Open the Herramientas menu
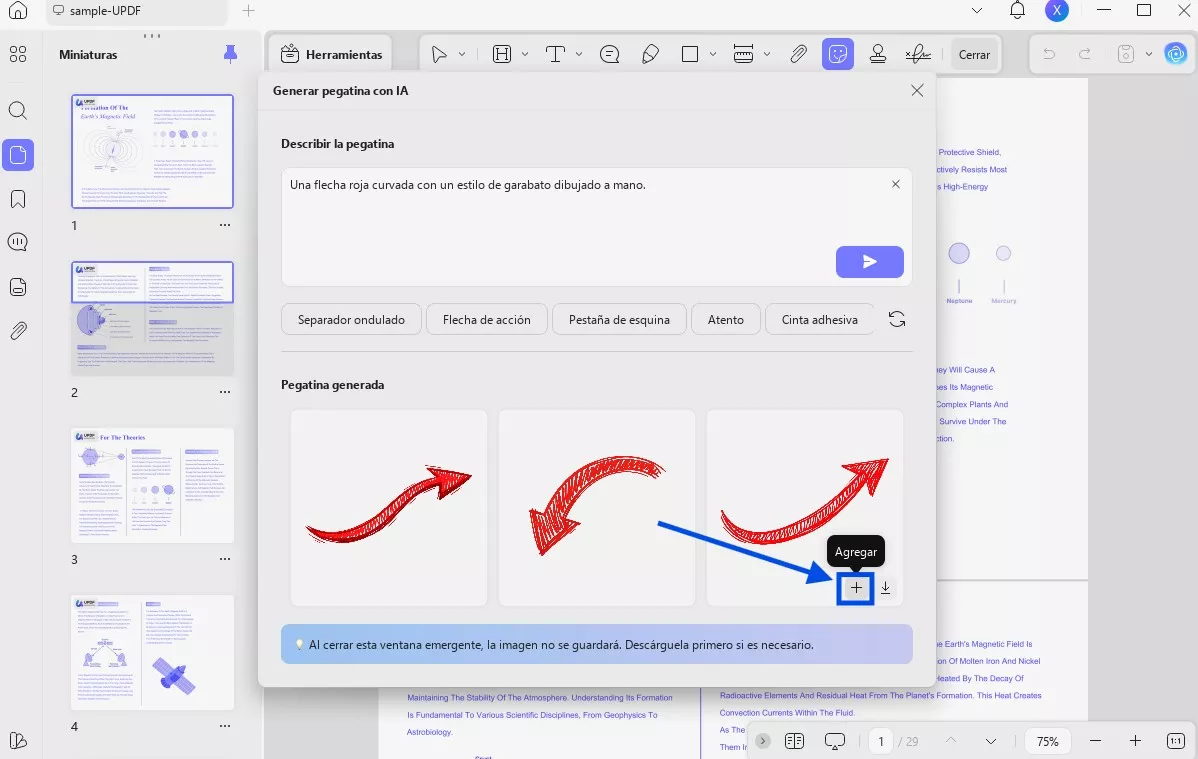The image size is (1198, 759). click(x=331, y=54)
